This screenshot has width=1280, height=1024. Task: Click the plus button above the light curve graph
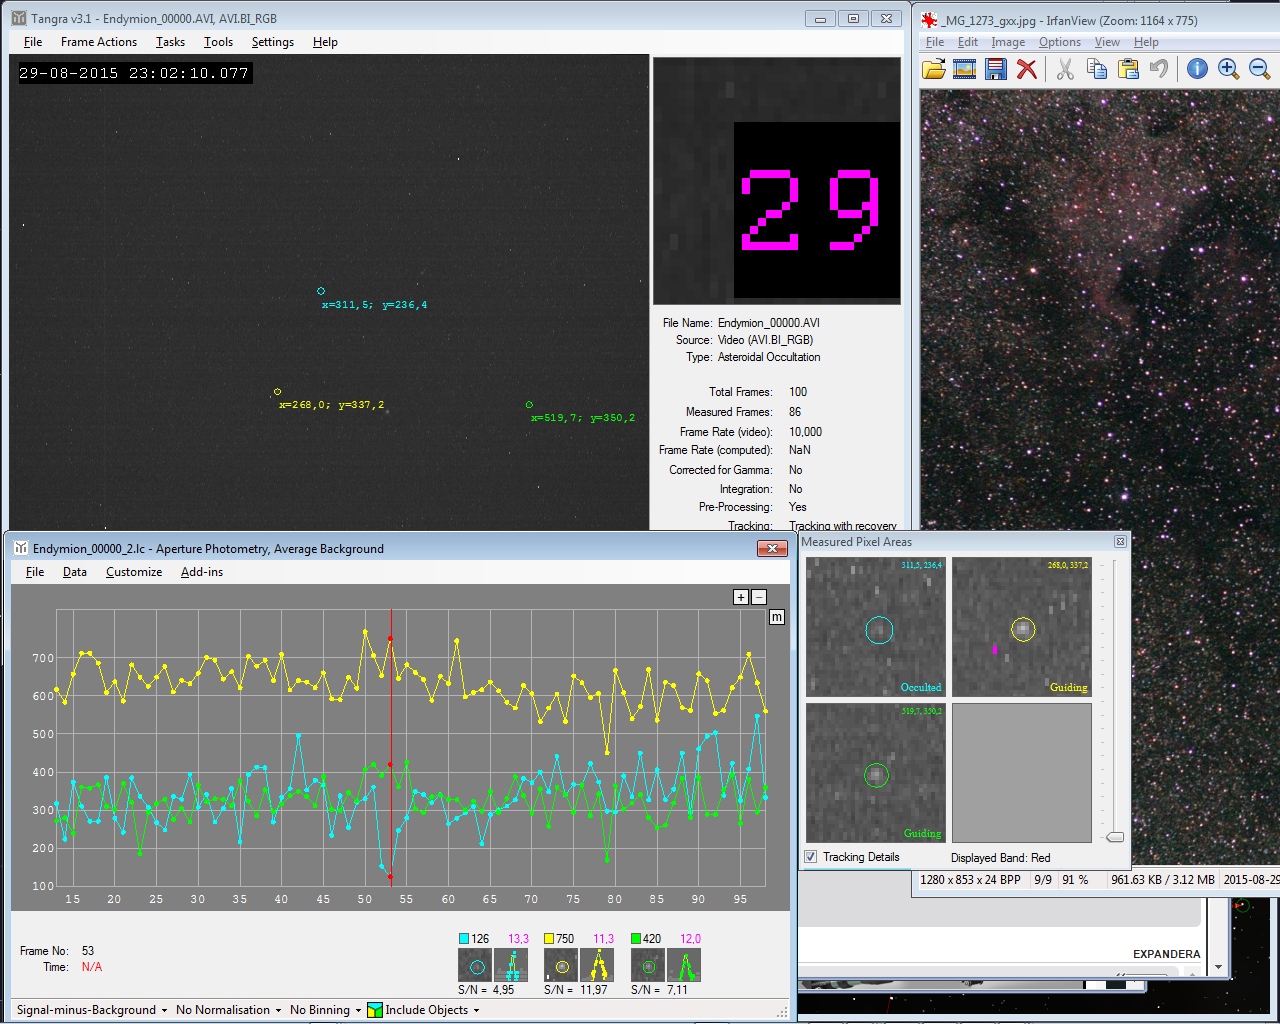741,597
